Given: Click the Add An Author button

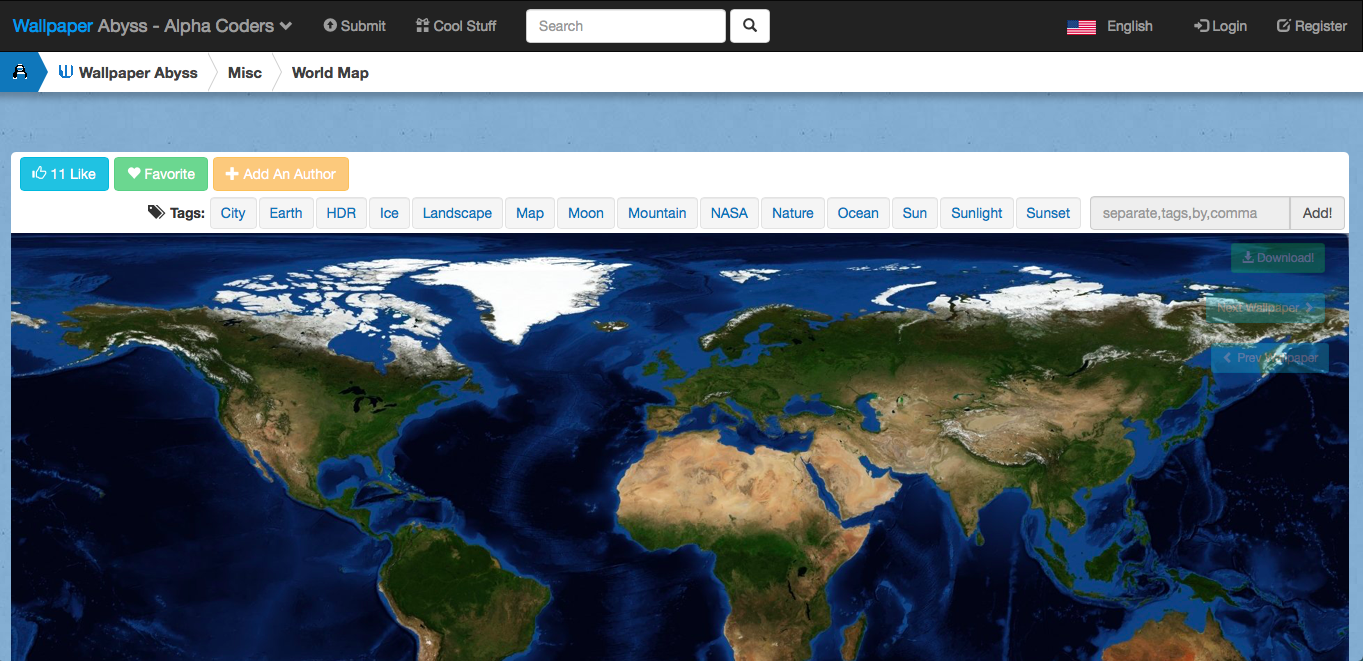Looking at the screenshot, I should [281, 174].
